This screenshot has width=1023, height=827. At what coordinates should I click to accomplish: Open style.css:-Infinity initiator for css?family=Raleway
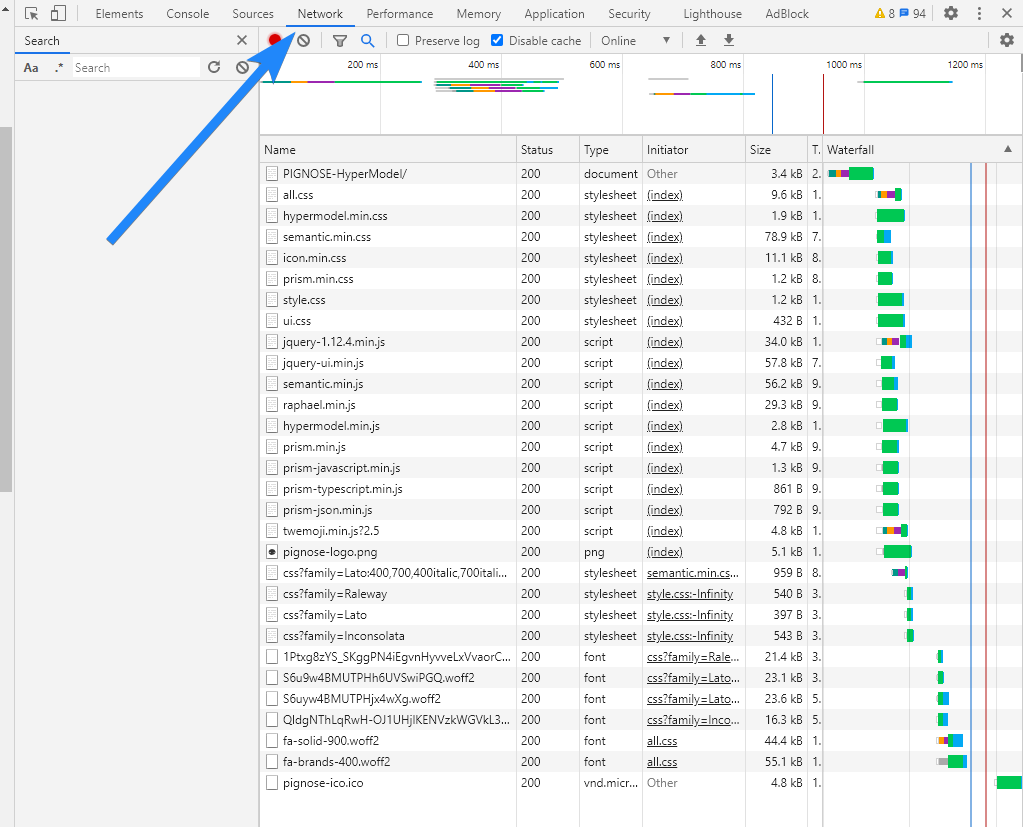coord(690,594)
